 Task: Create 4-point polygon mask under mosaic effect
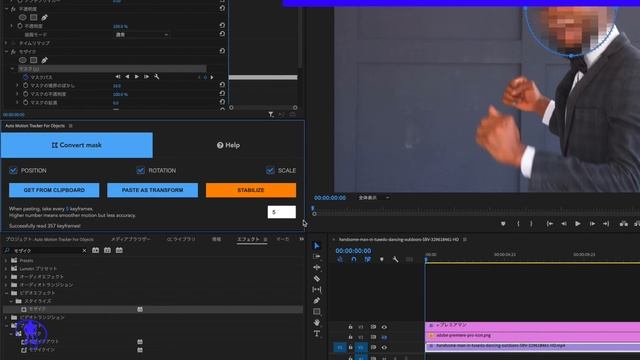(34, 60)
